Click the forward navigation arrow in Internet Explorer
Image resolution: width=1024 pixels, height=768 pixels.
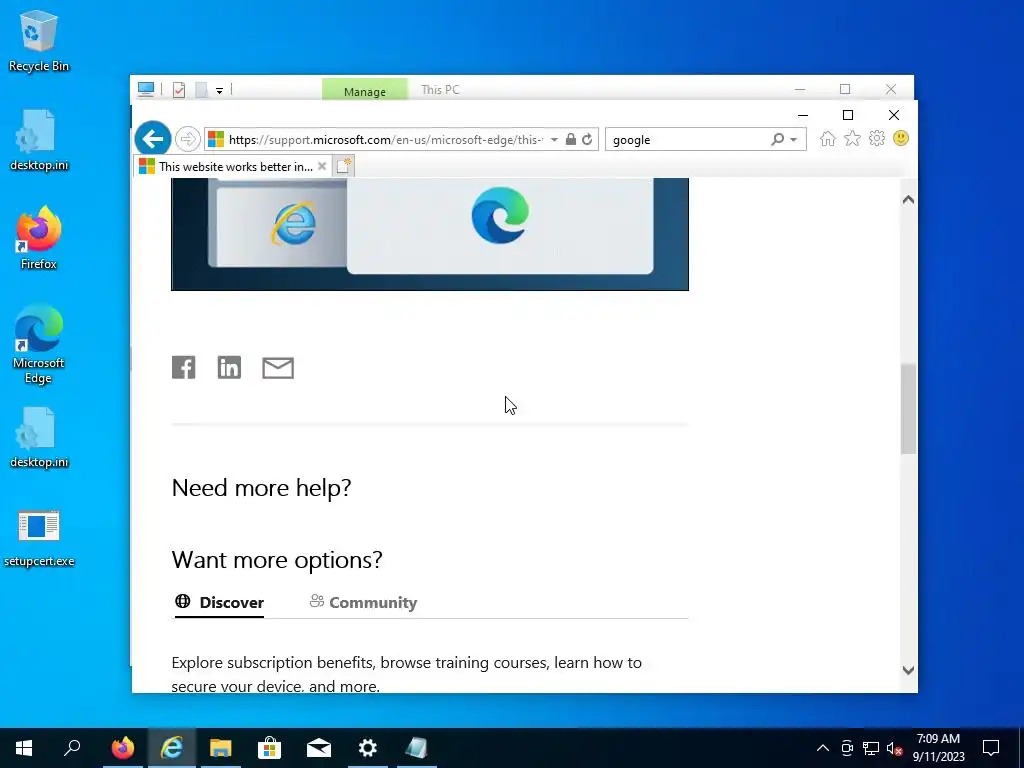187,139
